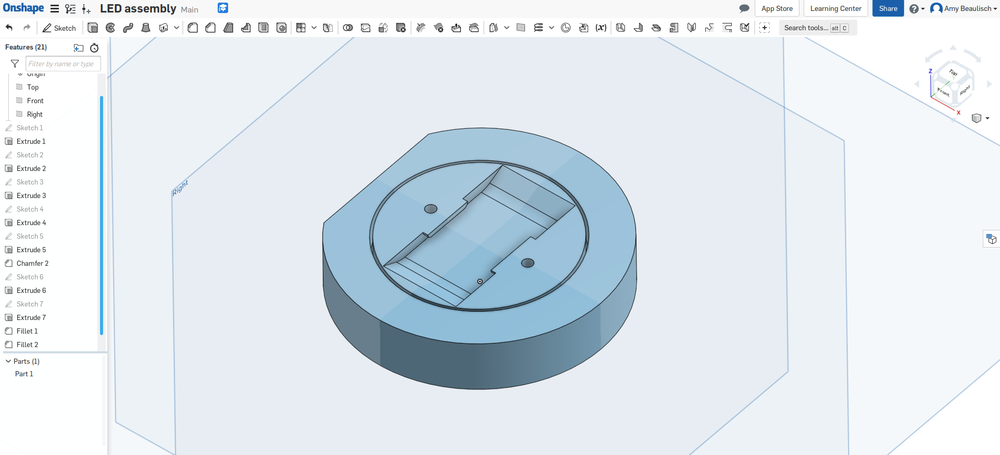Select the Boolean tool
The width and height of the screenshot is (1000, 455).
(348, 27)
